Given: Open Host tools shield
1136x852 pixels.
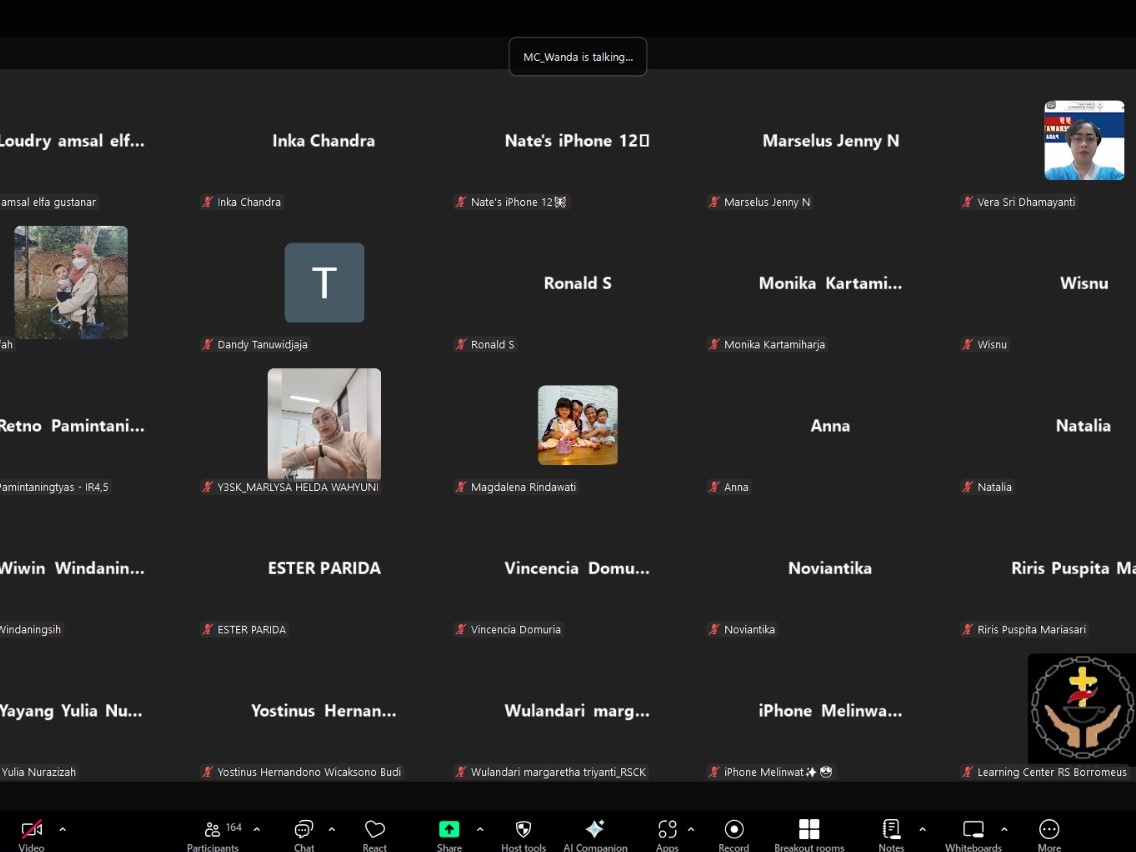Looking at the screenshot, I should point(523,830).
